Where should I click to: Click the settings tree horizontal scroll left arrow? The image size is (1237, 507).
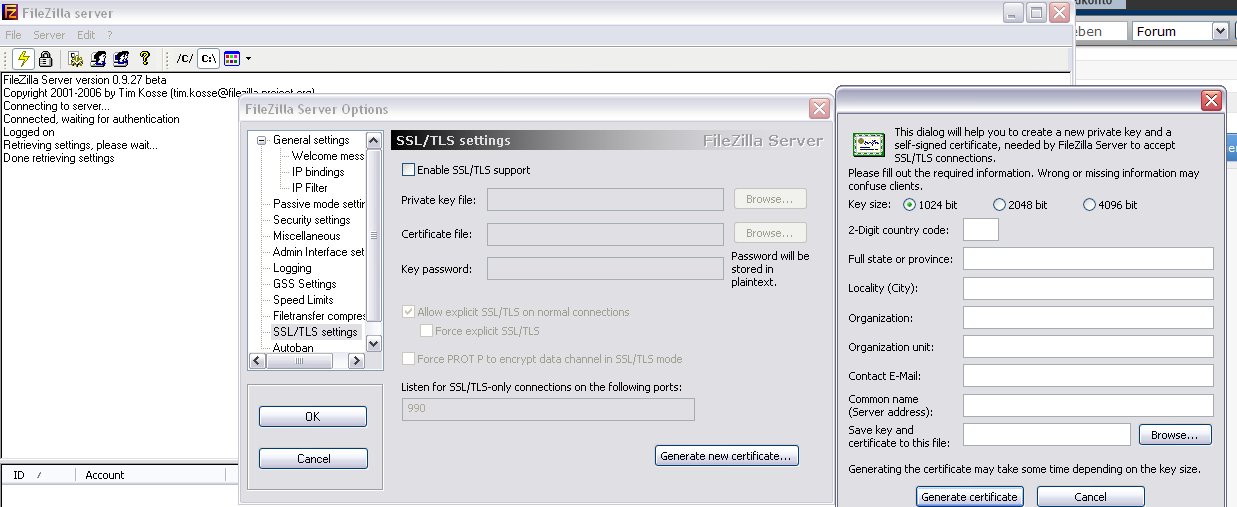click(257, 361)
